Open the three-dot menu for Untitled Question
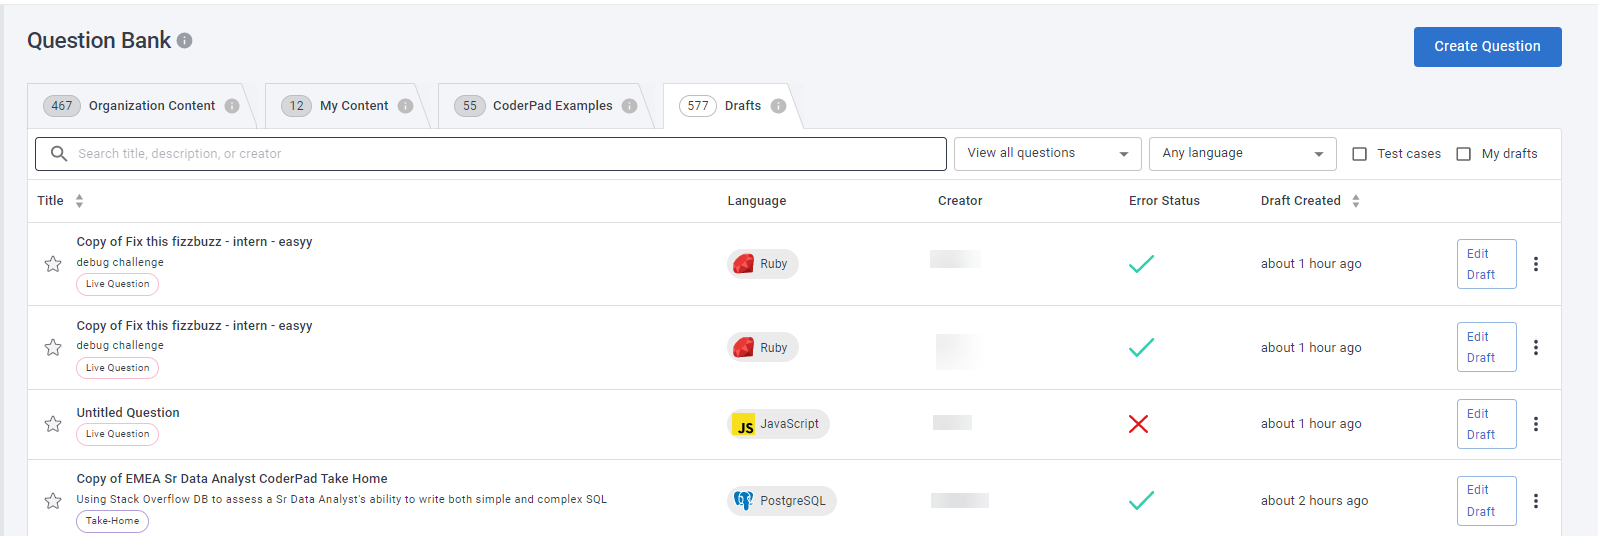Screen dimensions: 1598x536 pyautogui.click(x=1535, y=424)
